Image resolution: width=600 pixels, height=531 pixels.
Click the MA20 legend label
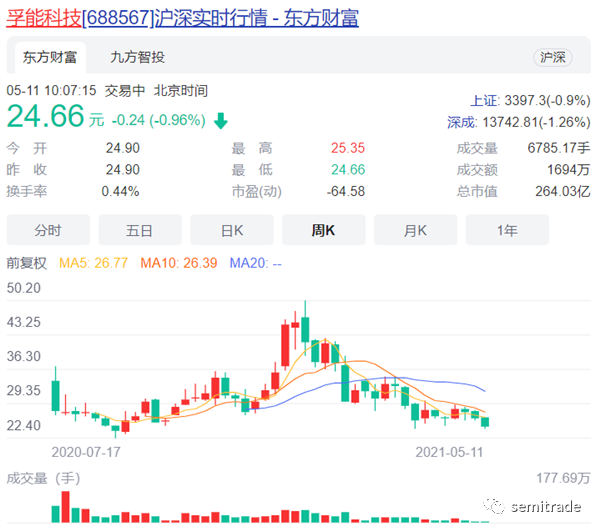pyautogui.click(x=255, y=263)
